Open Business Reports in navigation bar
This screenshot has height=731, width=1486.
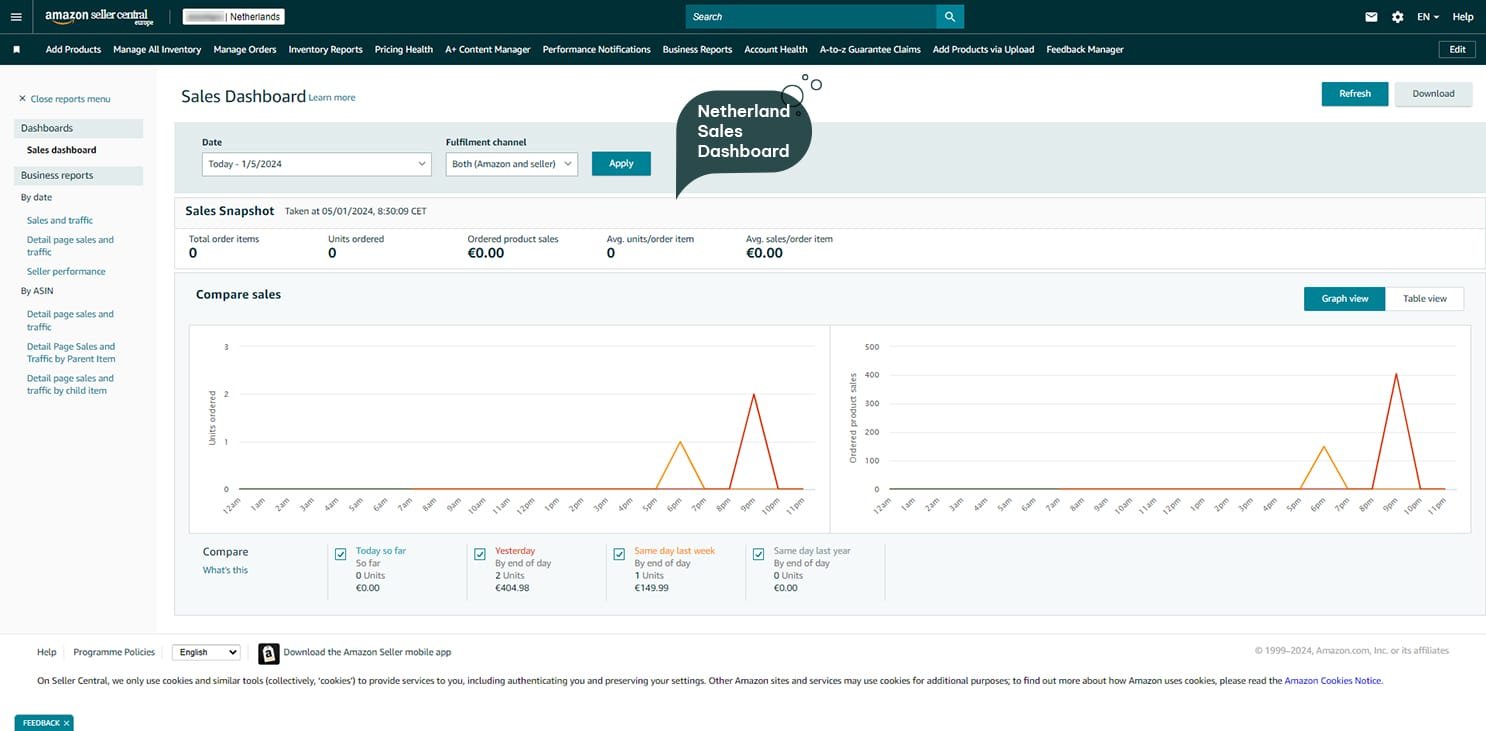point(697,49)
